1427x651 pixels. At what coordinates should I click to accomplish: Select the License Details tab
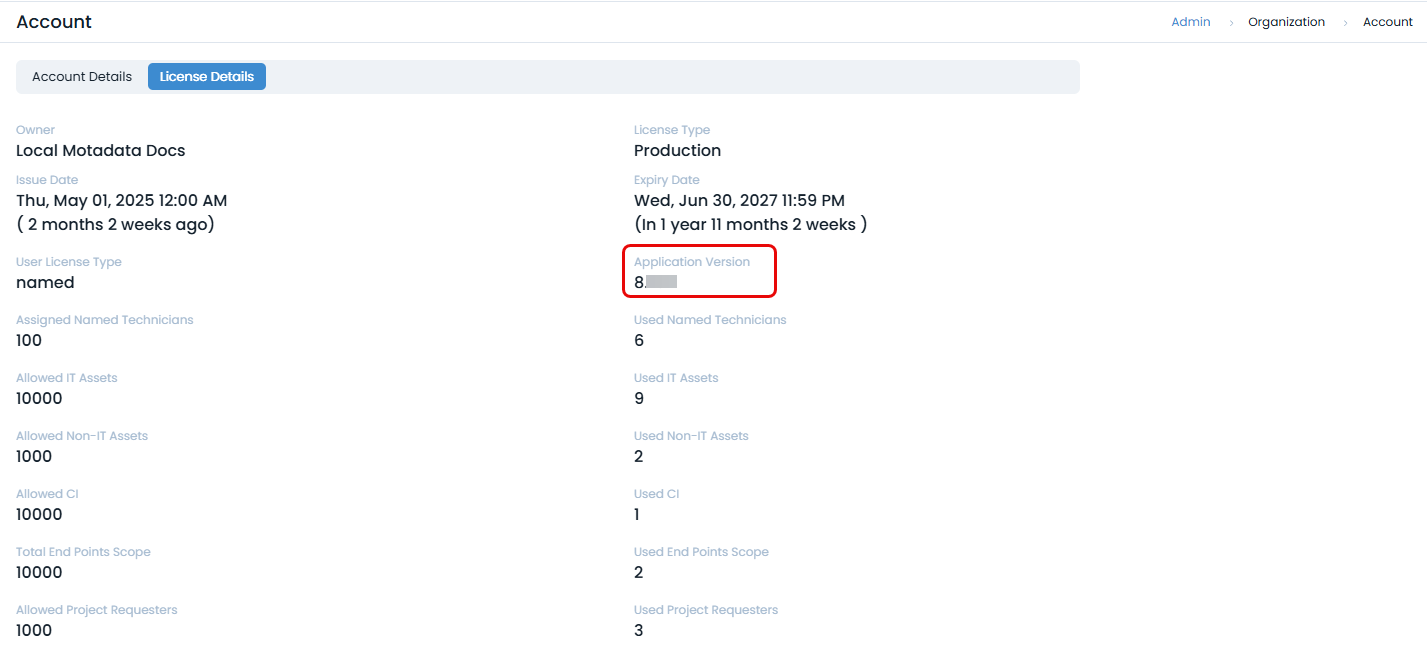(207, 77)
